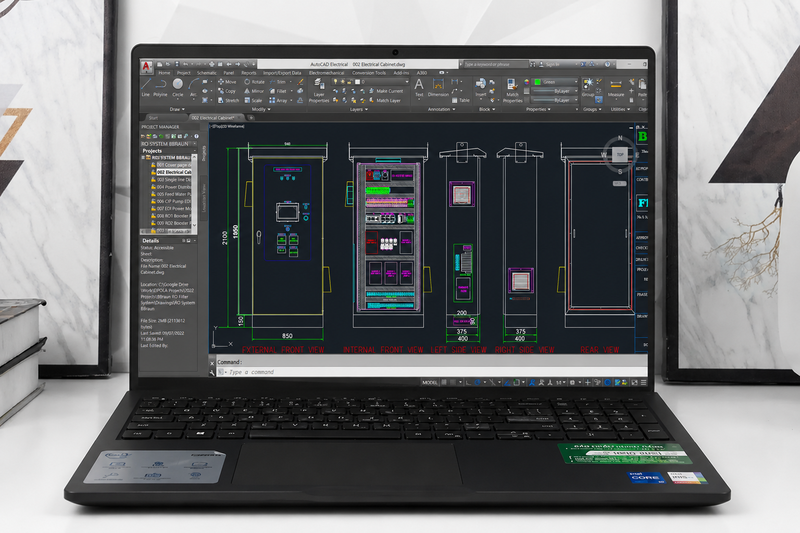Expand the Modify panel dropdown
Screen dimensions: 800x533
click(x=261, y=109)
